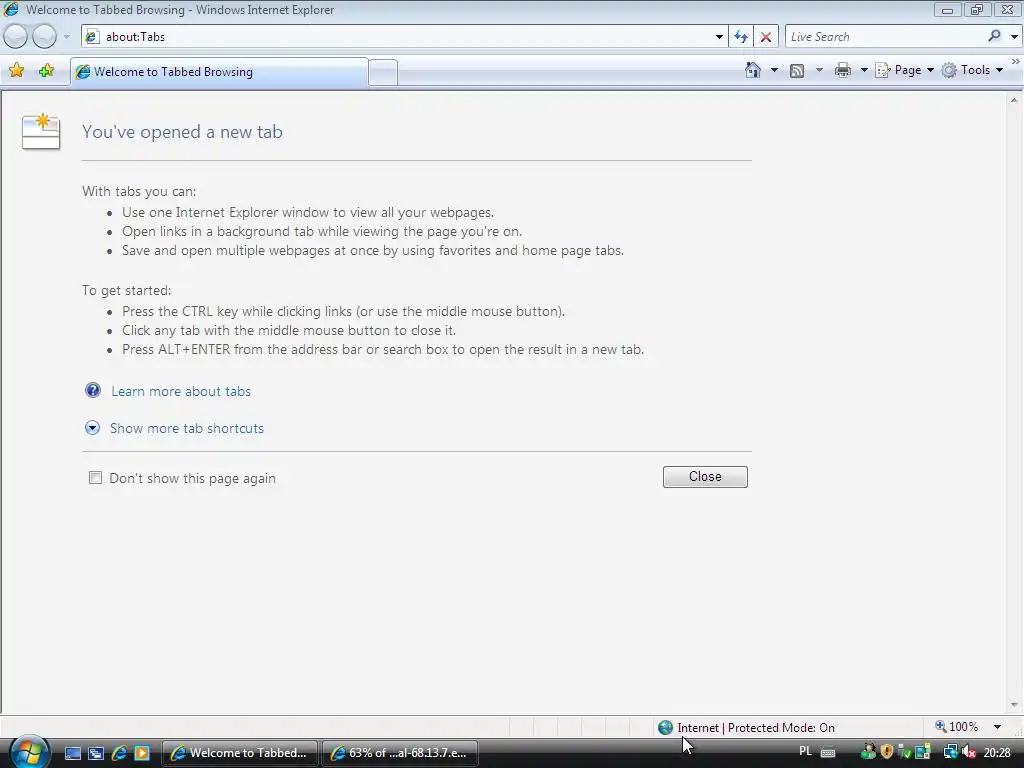Click the scrollbar up arrow
This screenshot has height=768, width=1024.
point(1014,100)
